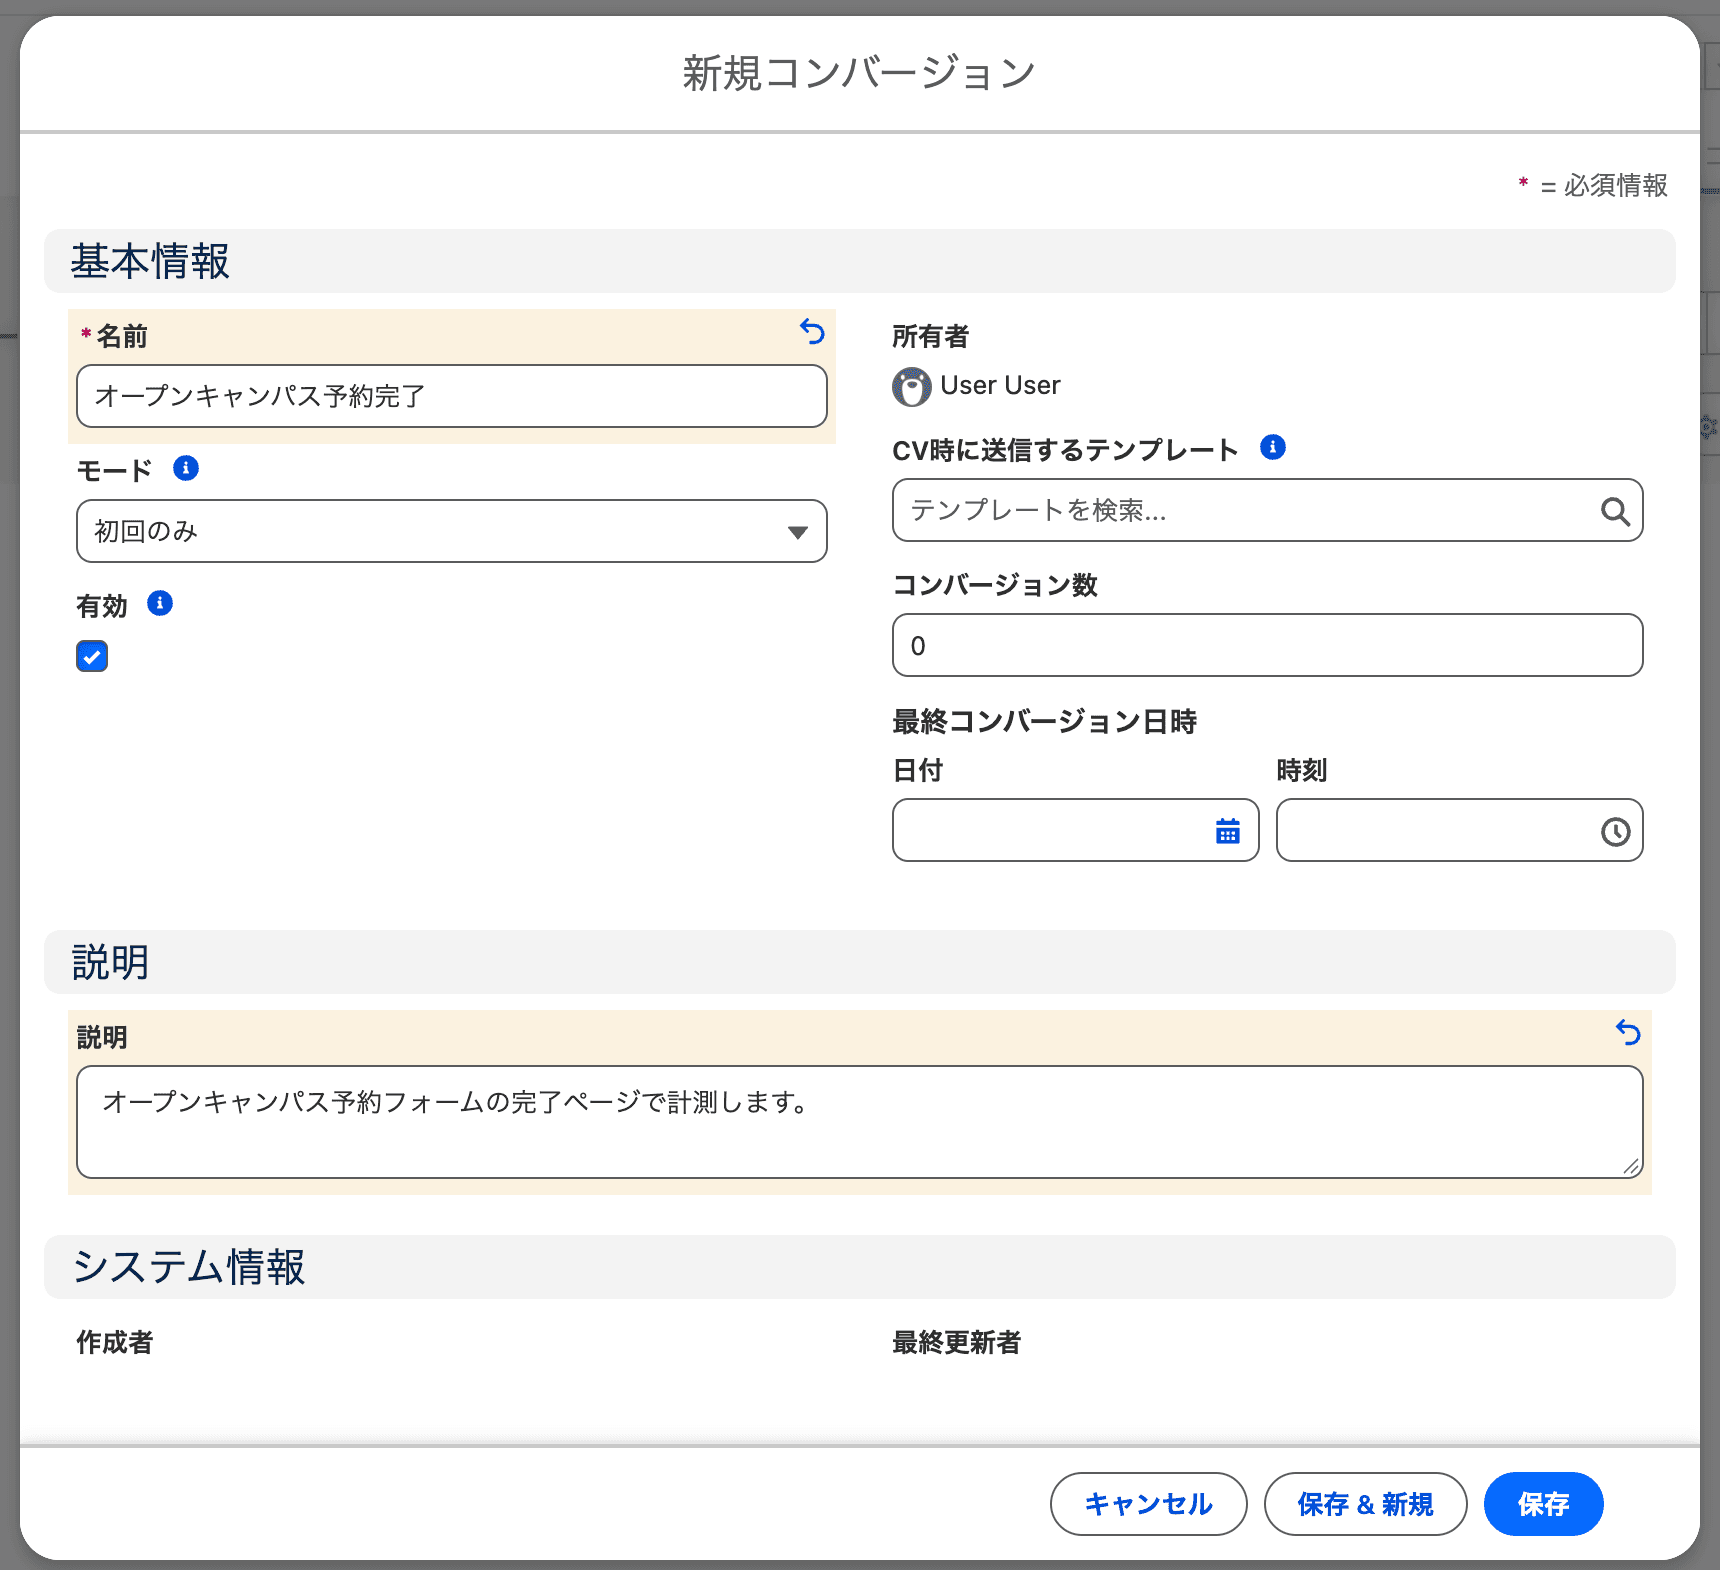Click the 最終更新者 label

click(957, 1342)
